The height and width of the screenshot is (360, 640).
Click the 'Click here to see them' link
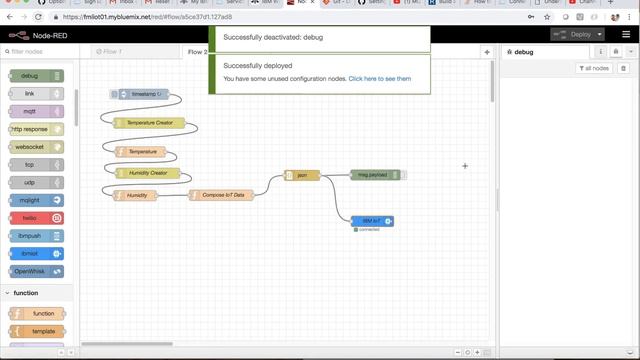coord(380,79)
